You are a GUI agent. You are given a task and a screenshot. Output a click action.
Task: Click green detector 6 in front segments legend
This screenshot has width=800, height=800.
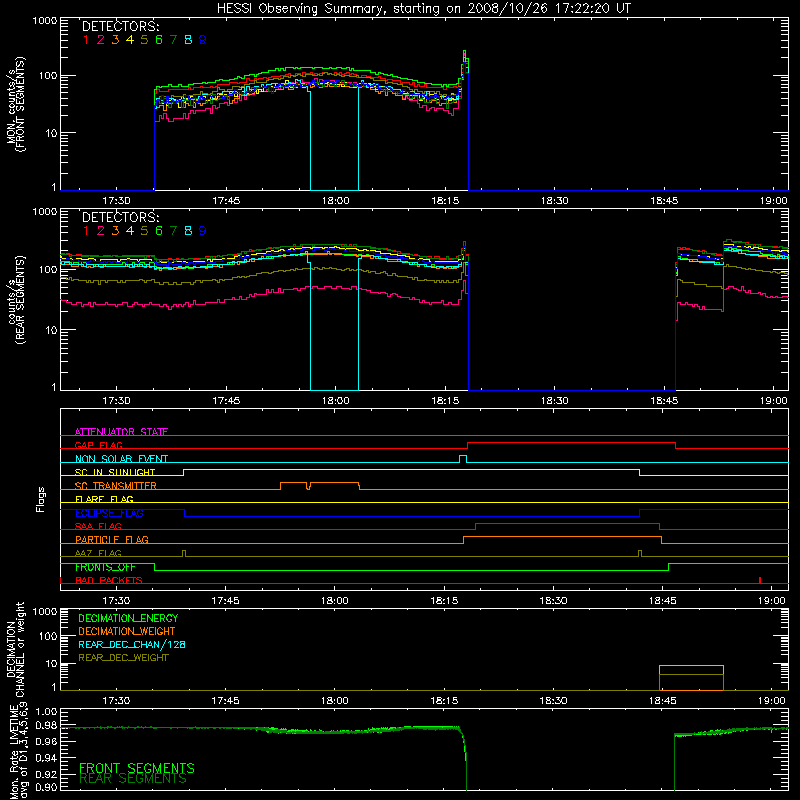[159, 39]
